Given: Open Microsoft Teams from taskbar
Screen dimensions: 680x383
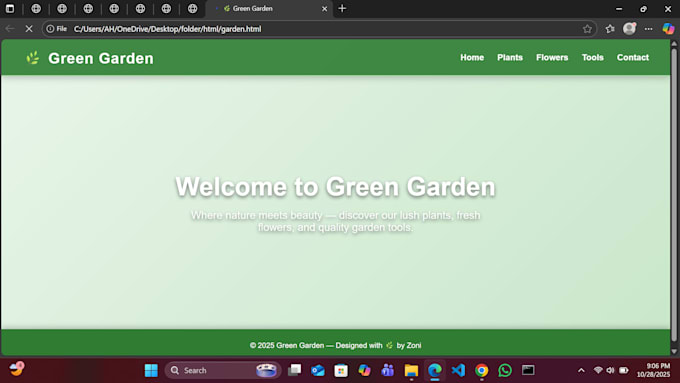Looking at the screenshot, I should pos(388,370).
